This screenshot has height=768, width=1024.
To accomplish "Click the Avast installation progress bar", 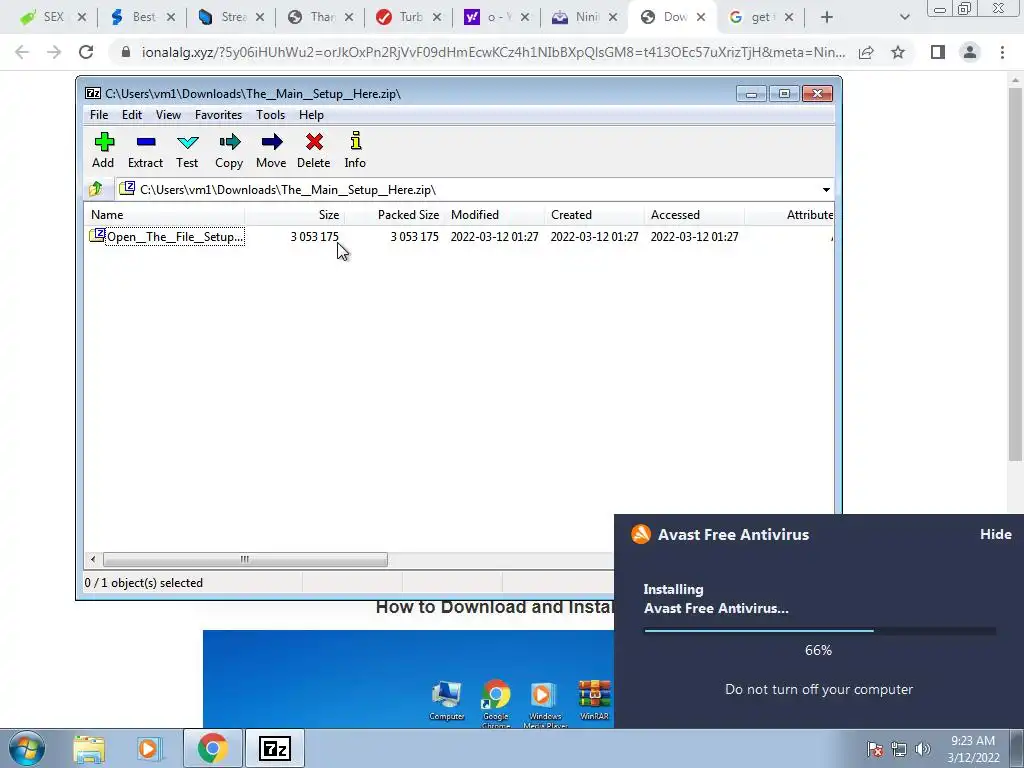I will coord(820,631).
